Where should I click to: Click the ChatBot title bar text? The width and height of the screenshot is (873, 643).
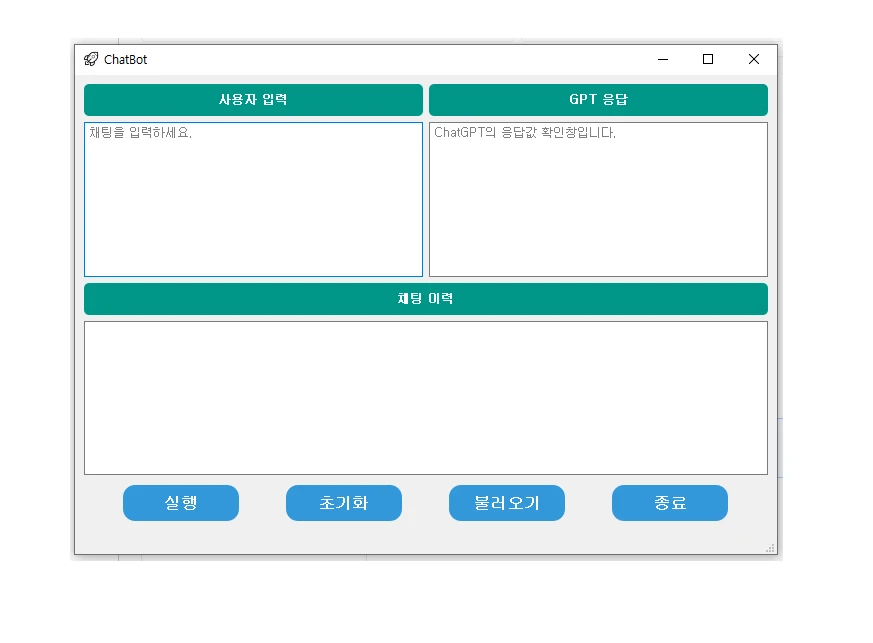pyautogui.click(x=124, y=60)
